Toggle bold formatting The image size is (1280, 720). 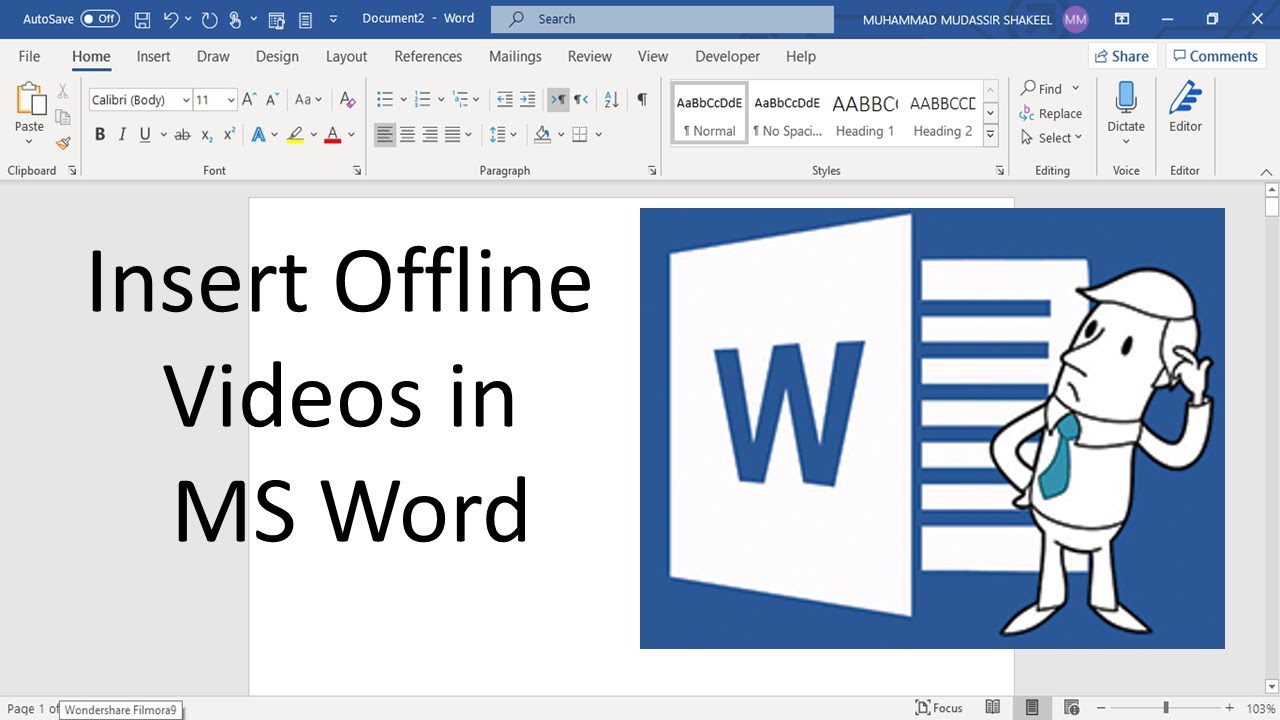tap(100, 135)
